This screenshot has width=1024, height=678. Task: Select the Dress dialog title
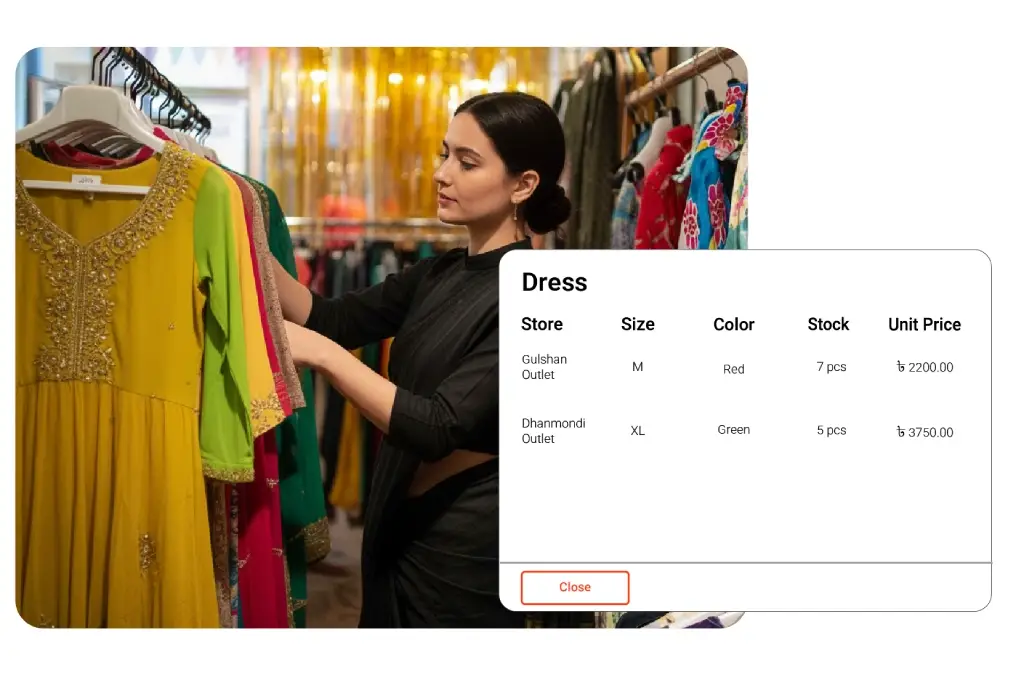554,283
